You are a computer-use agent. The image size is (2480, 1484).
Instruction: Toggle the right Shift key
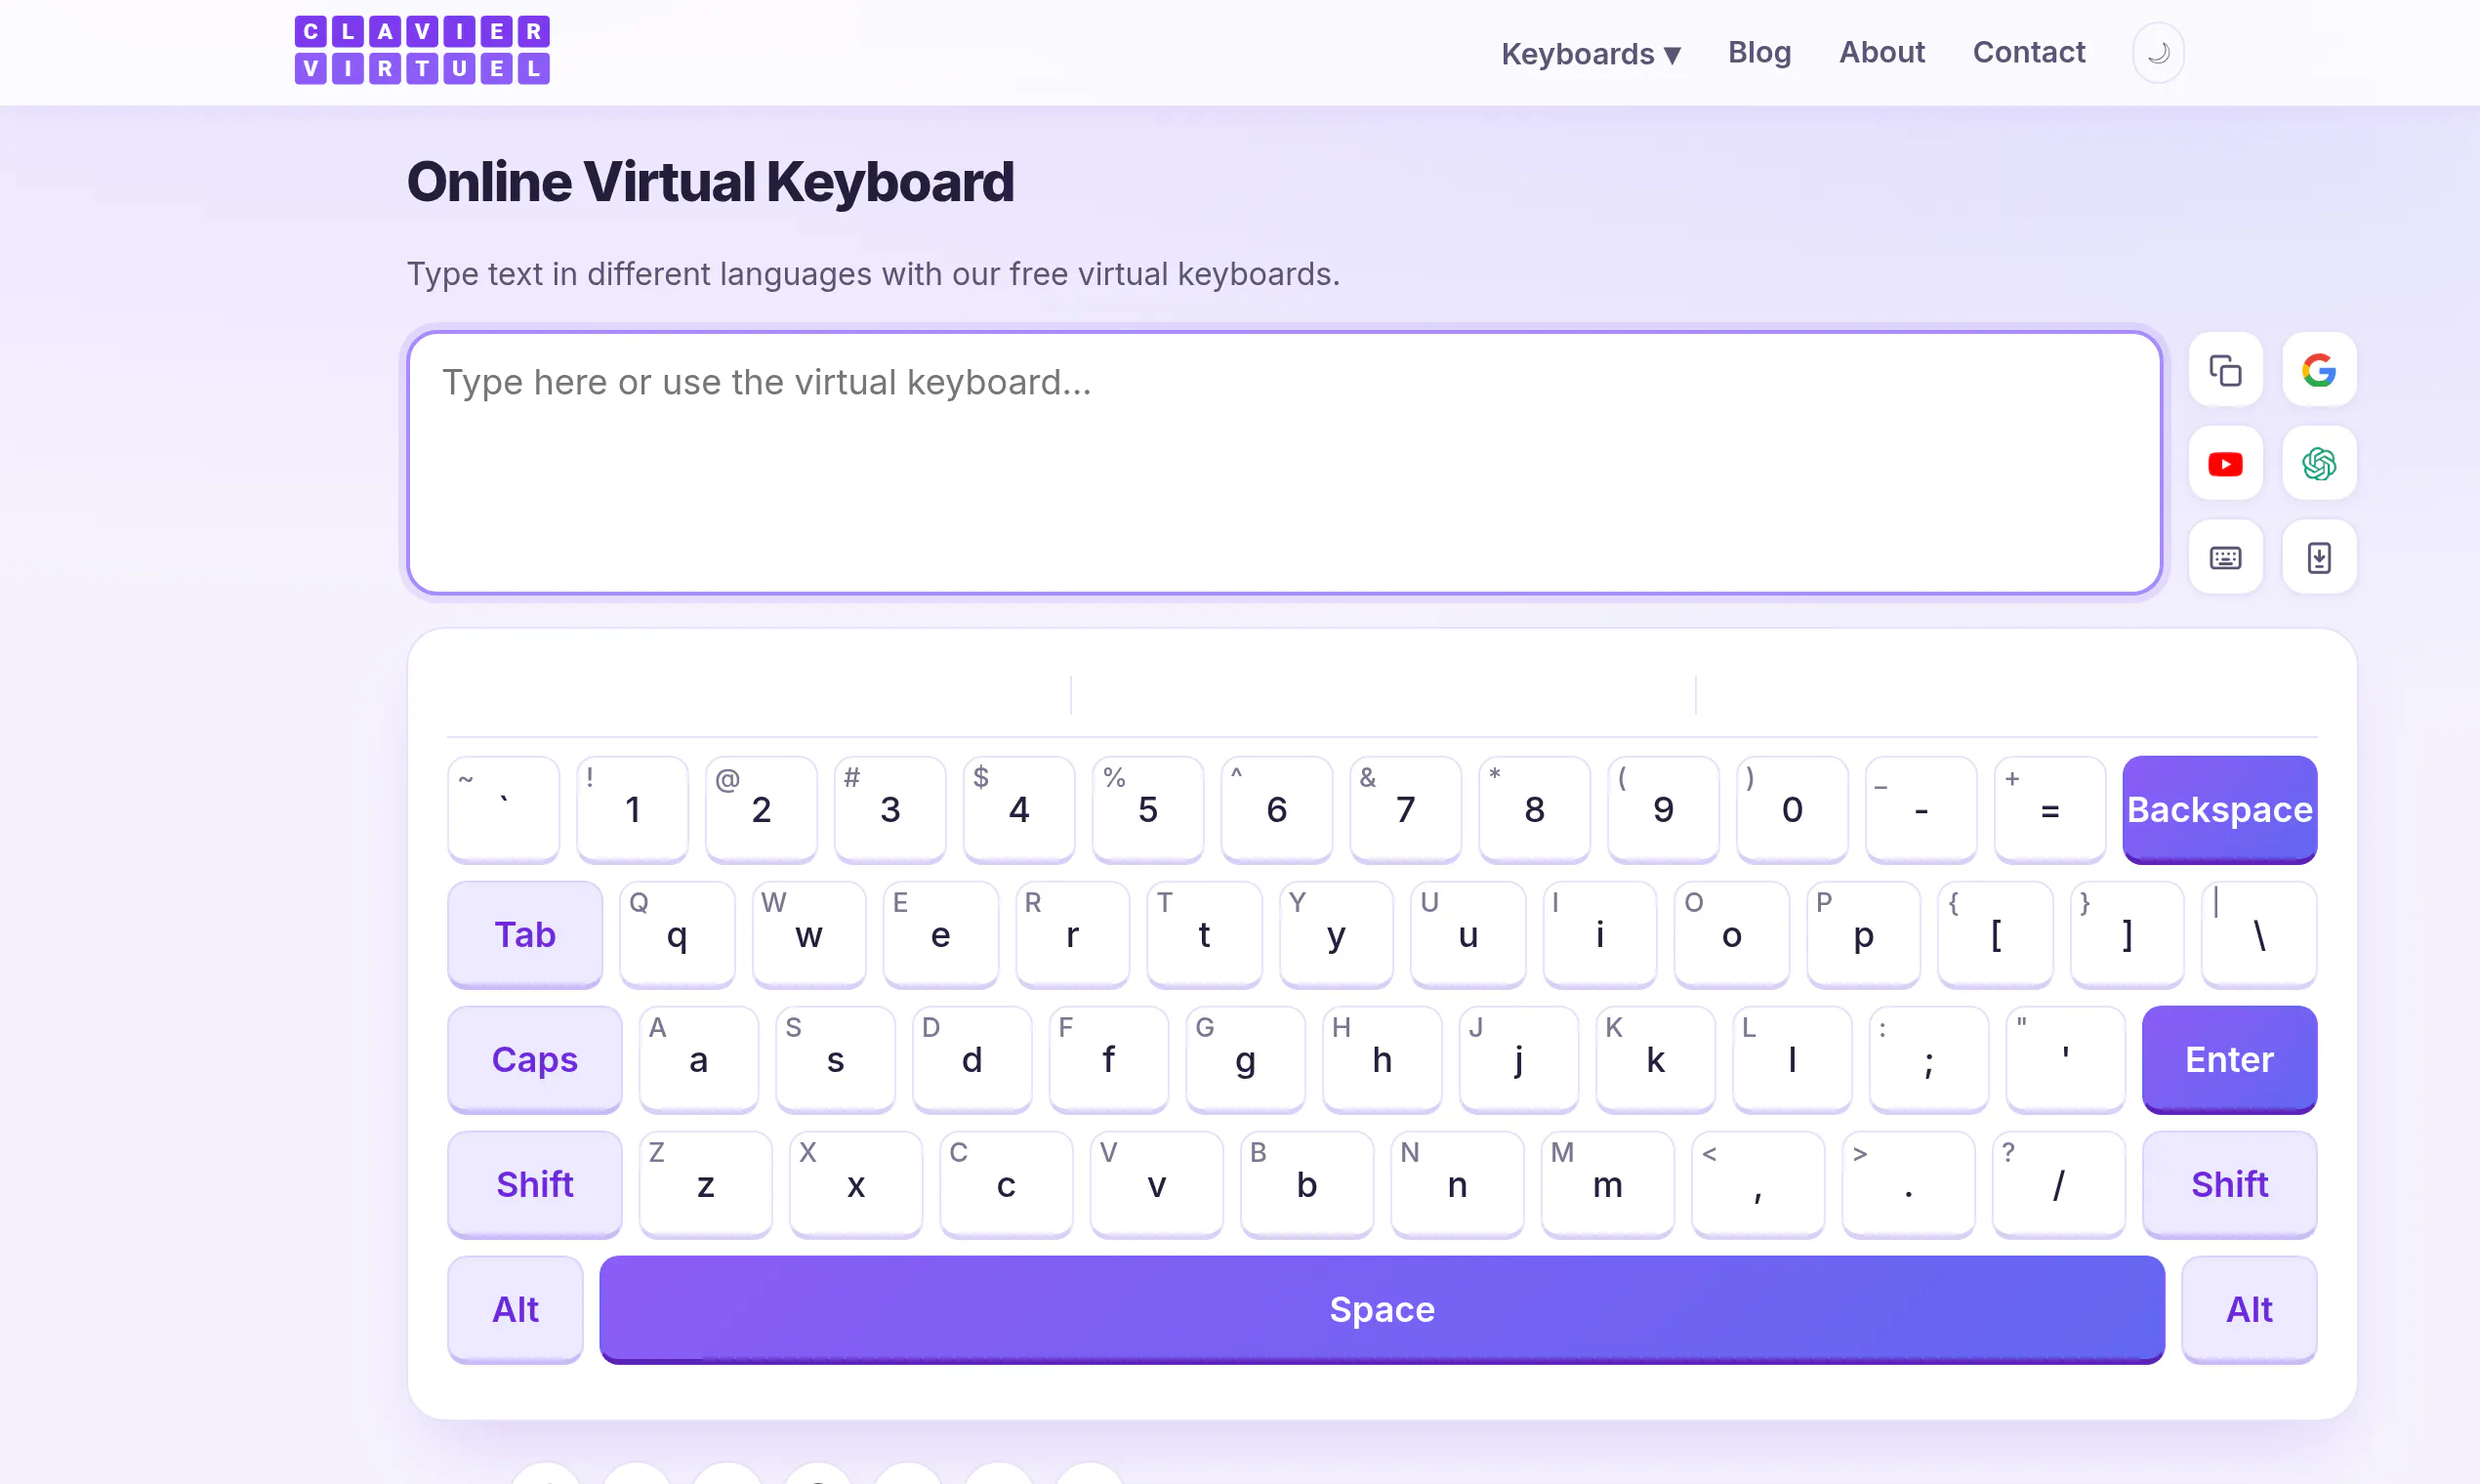[2229, 1184]
